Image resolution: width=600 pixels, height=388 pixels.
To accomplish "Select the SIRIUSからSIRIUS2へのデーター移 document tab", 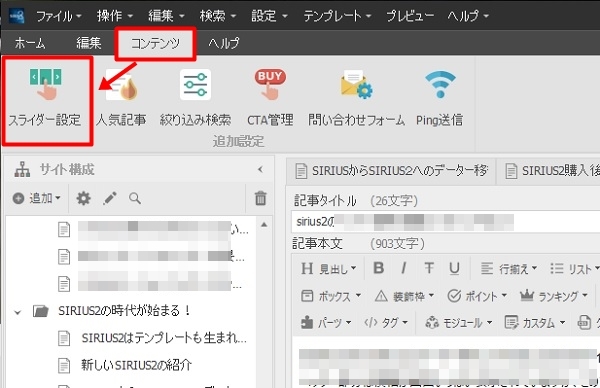I will click(391, 171).
